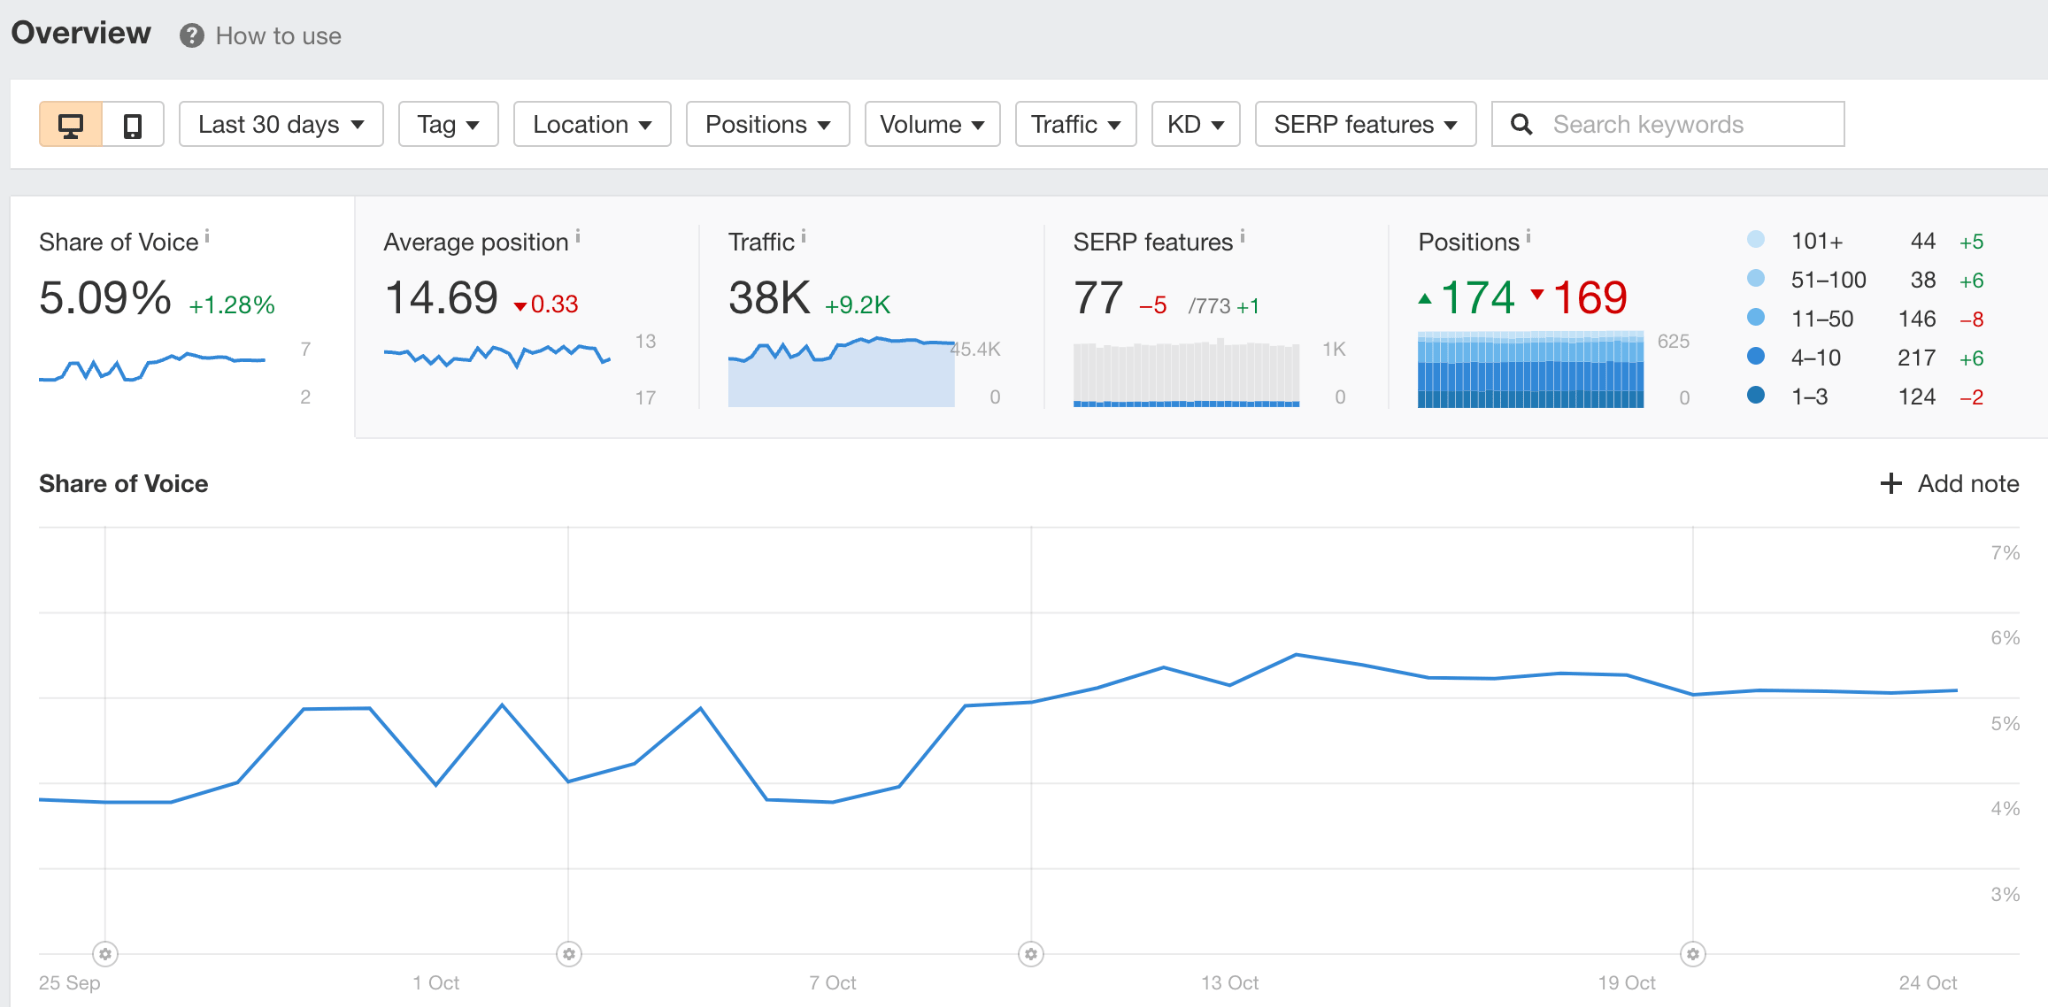Click the light blue 101+ legend dot
Image resolution: width=2048 pixels, height=1007 pixels.
(x=1755, y=240)
